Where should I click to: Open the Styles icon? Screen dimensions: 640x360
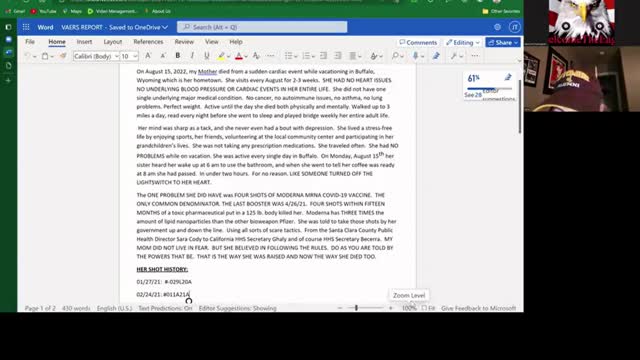(x=374, y=56)
